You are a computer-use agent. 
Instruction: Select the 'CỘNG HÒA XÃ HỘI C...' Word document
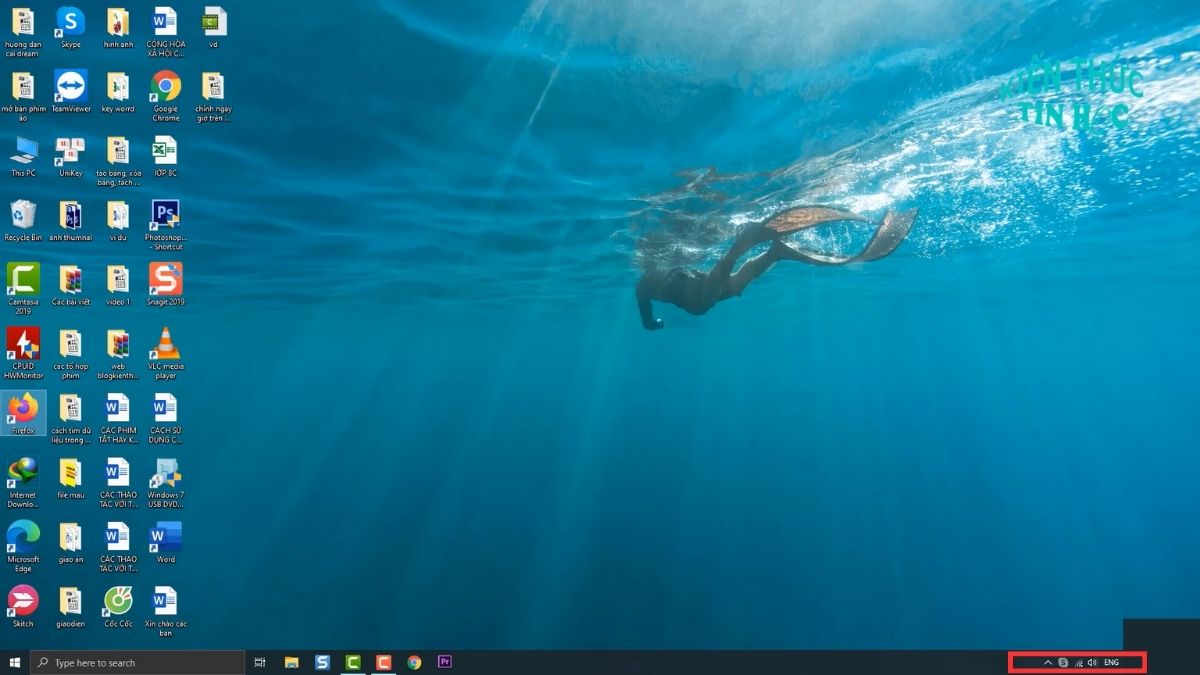(x=166, y=31)
